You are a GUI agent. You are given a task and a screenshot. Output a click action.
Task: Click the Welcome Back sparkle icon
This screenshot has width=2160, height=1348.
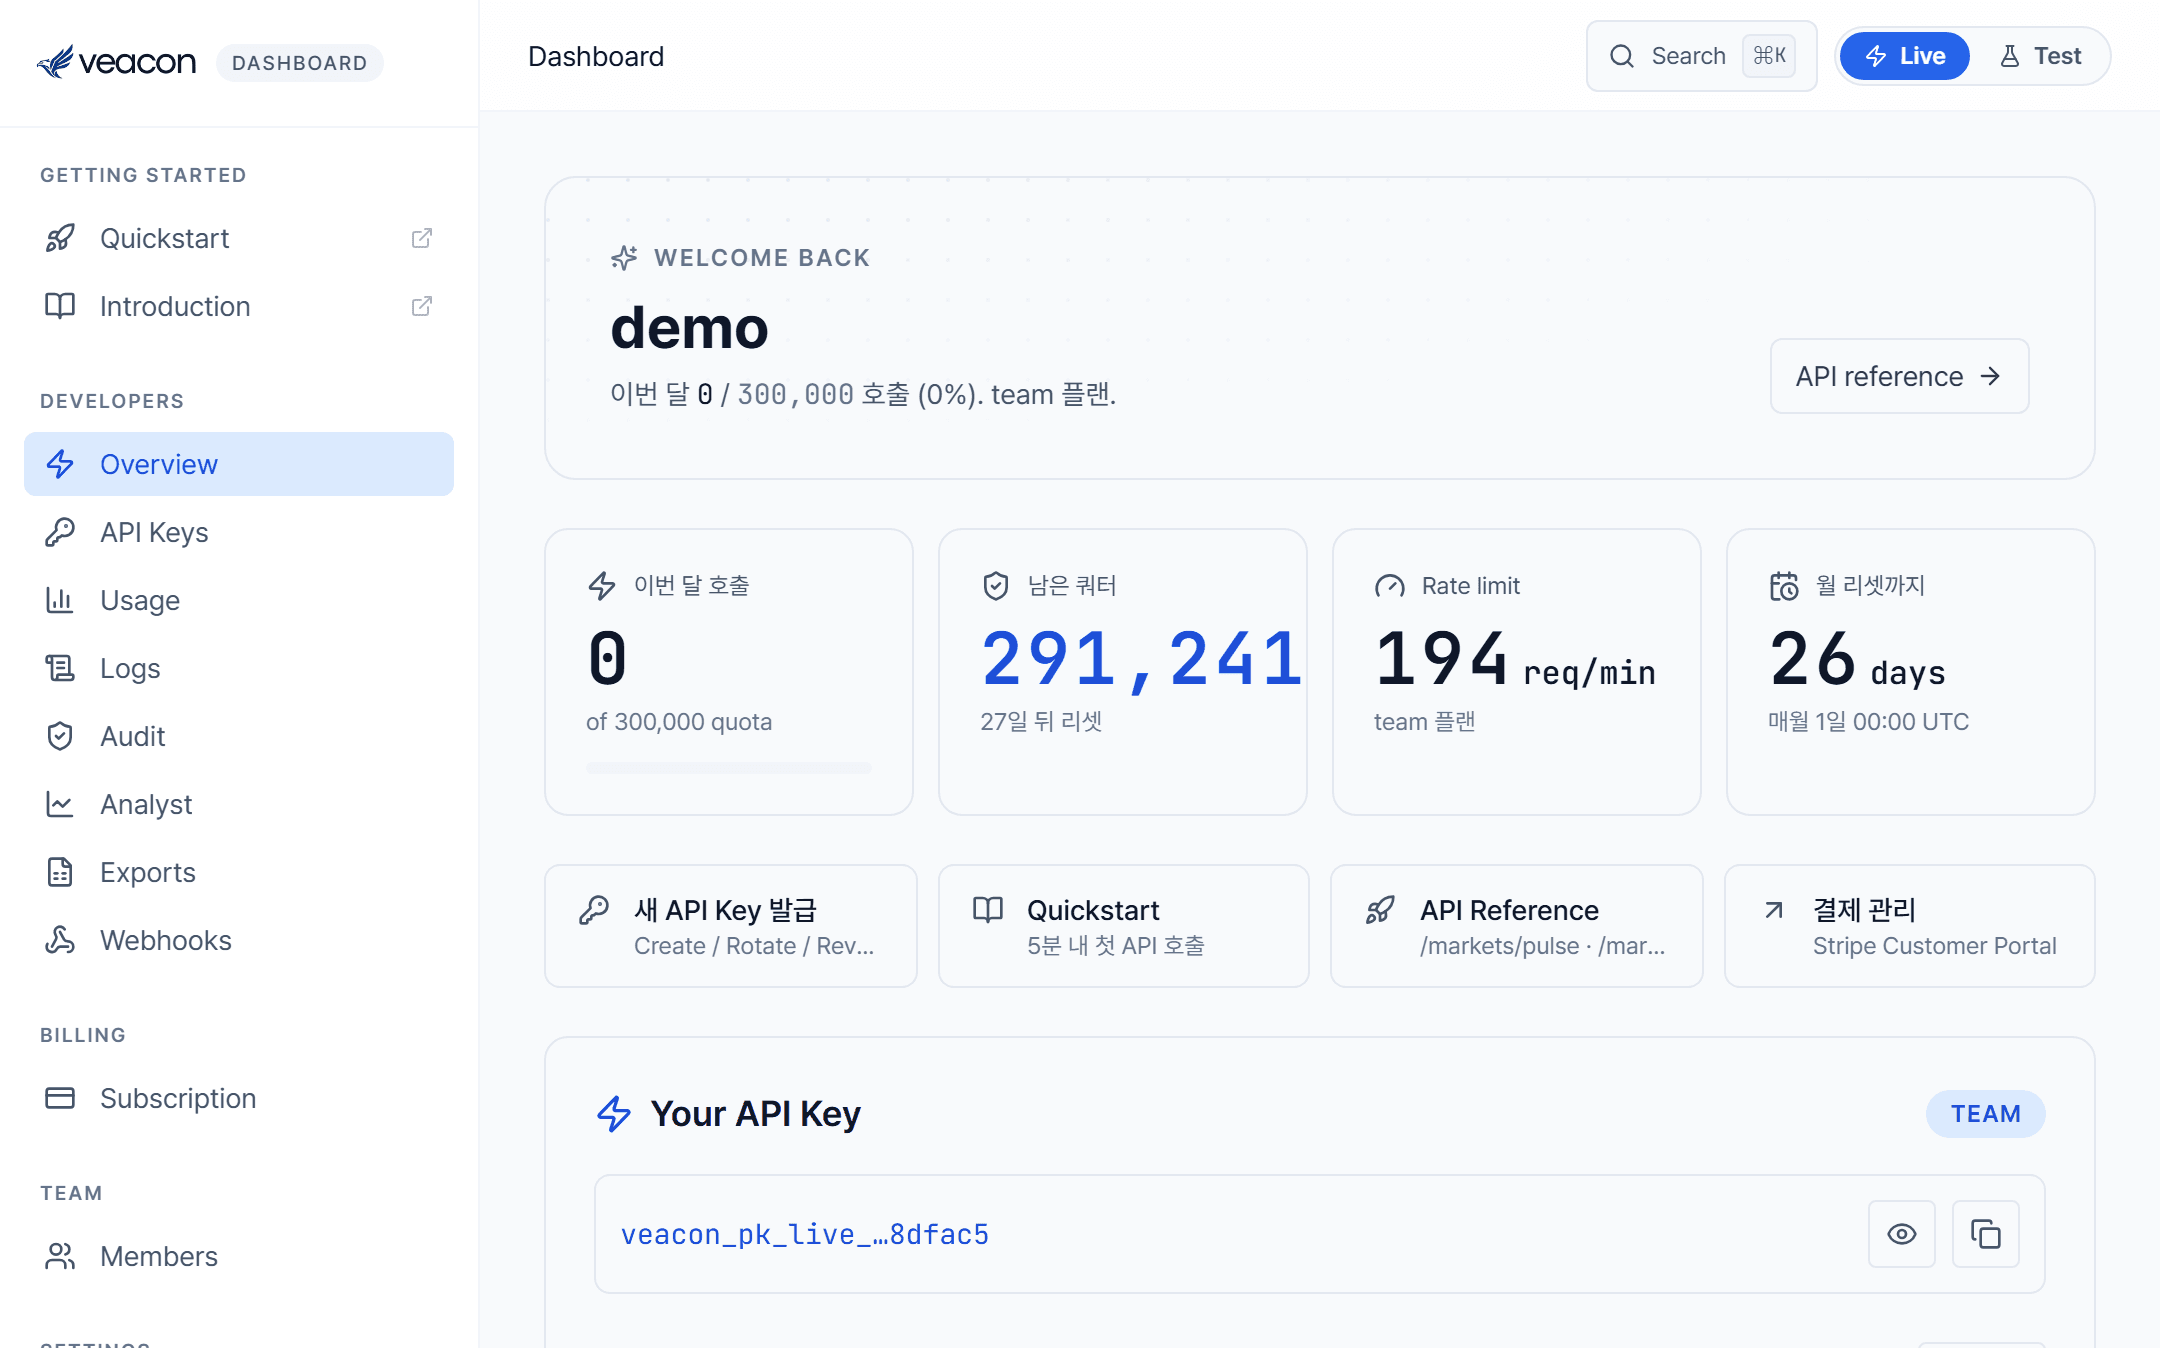click(625, 258)
